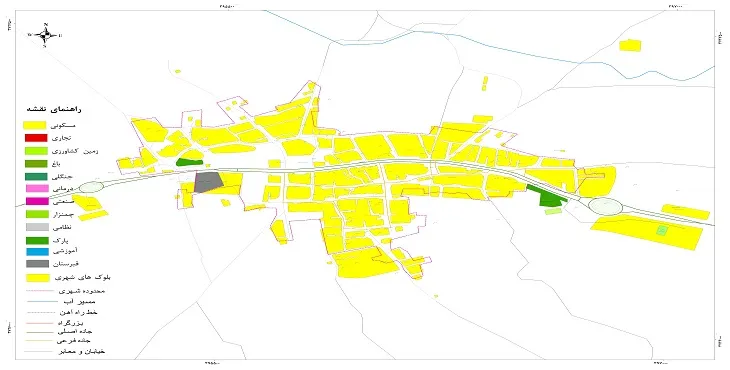
Task: Click the نظامی legend label
Action: coord(61,228)
